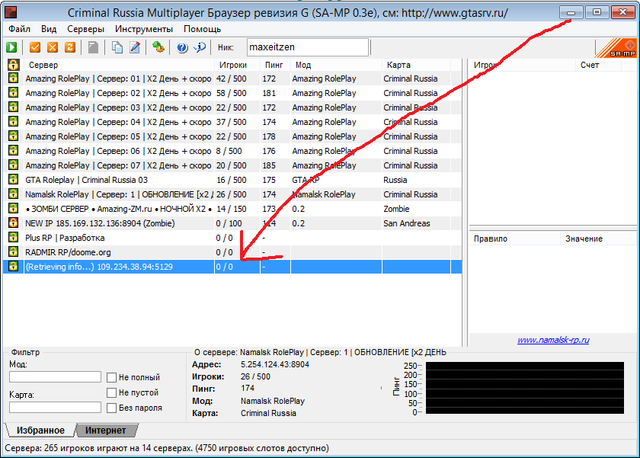Click the Правило column header
The height and width of the screenshot is (458, 640).
tap(515, 239)
